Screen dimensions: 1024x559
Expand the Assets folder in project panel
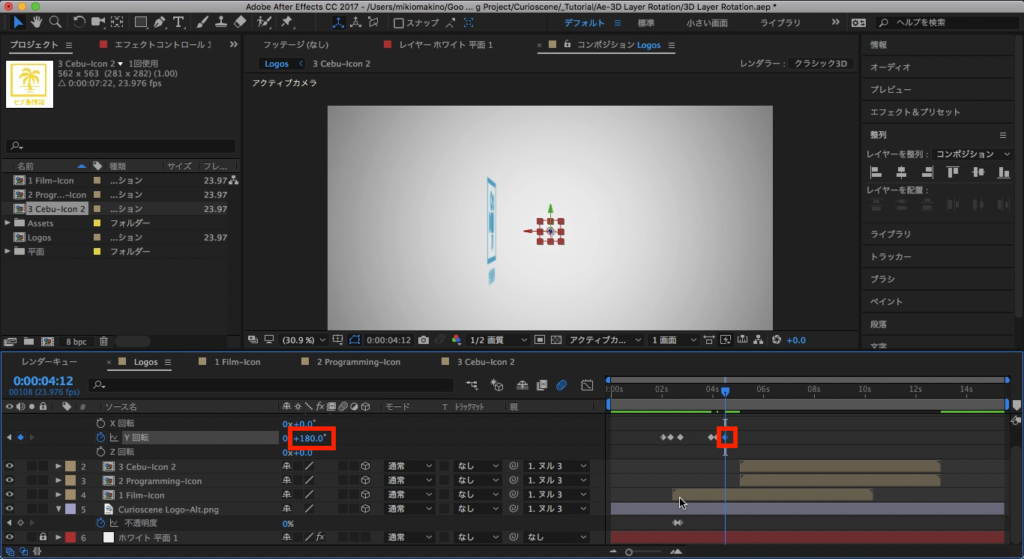click(x=9, y=223)
